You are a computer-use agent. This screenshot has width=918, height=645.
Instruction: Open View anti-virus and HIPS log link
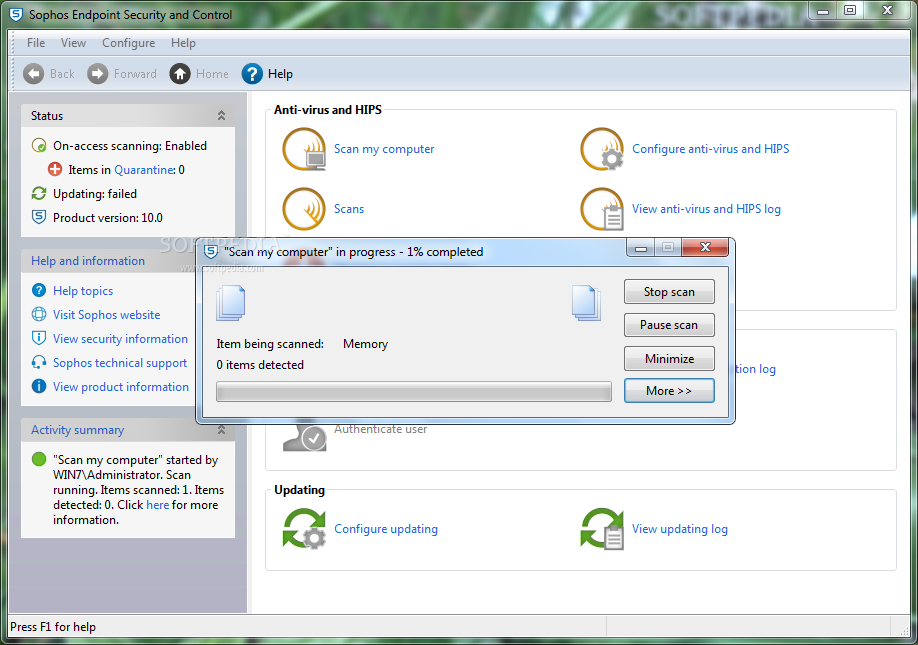706,209
